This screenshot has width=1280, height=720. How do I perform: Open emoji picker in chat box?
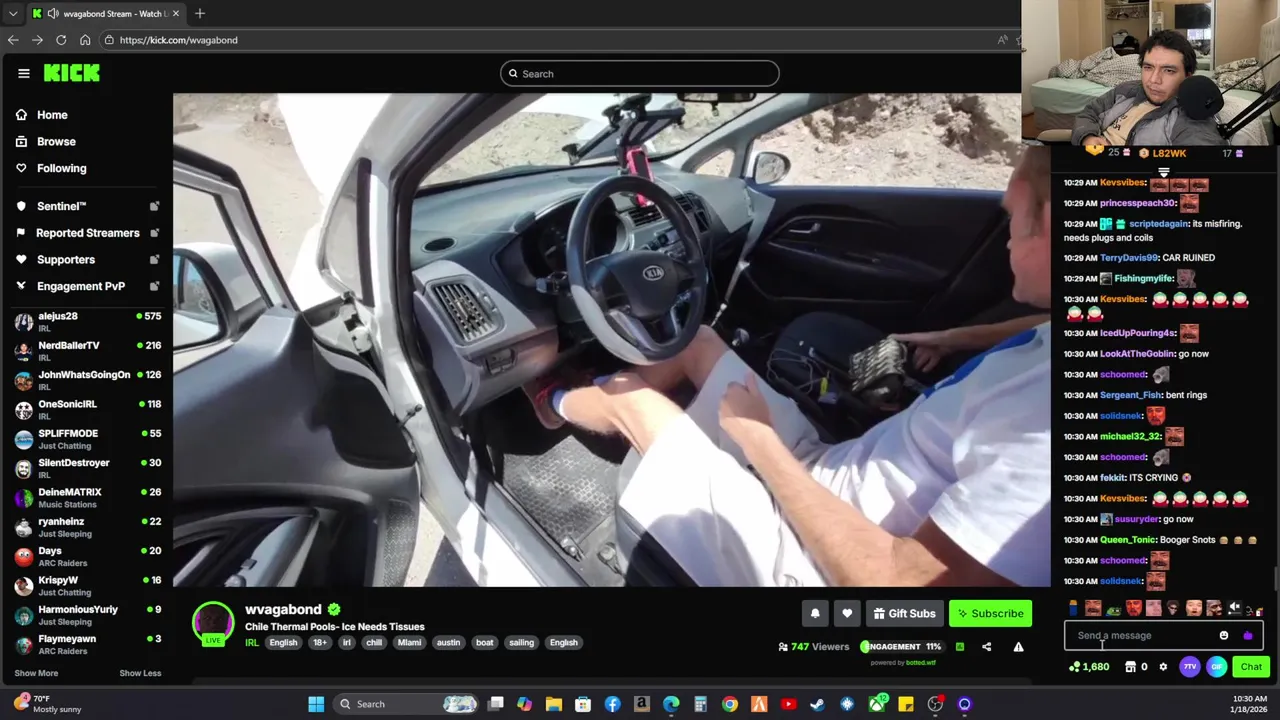click(x=1224, y=636)
